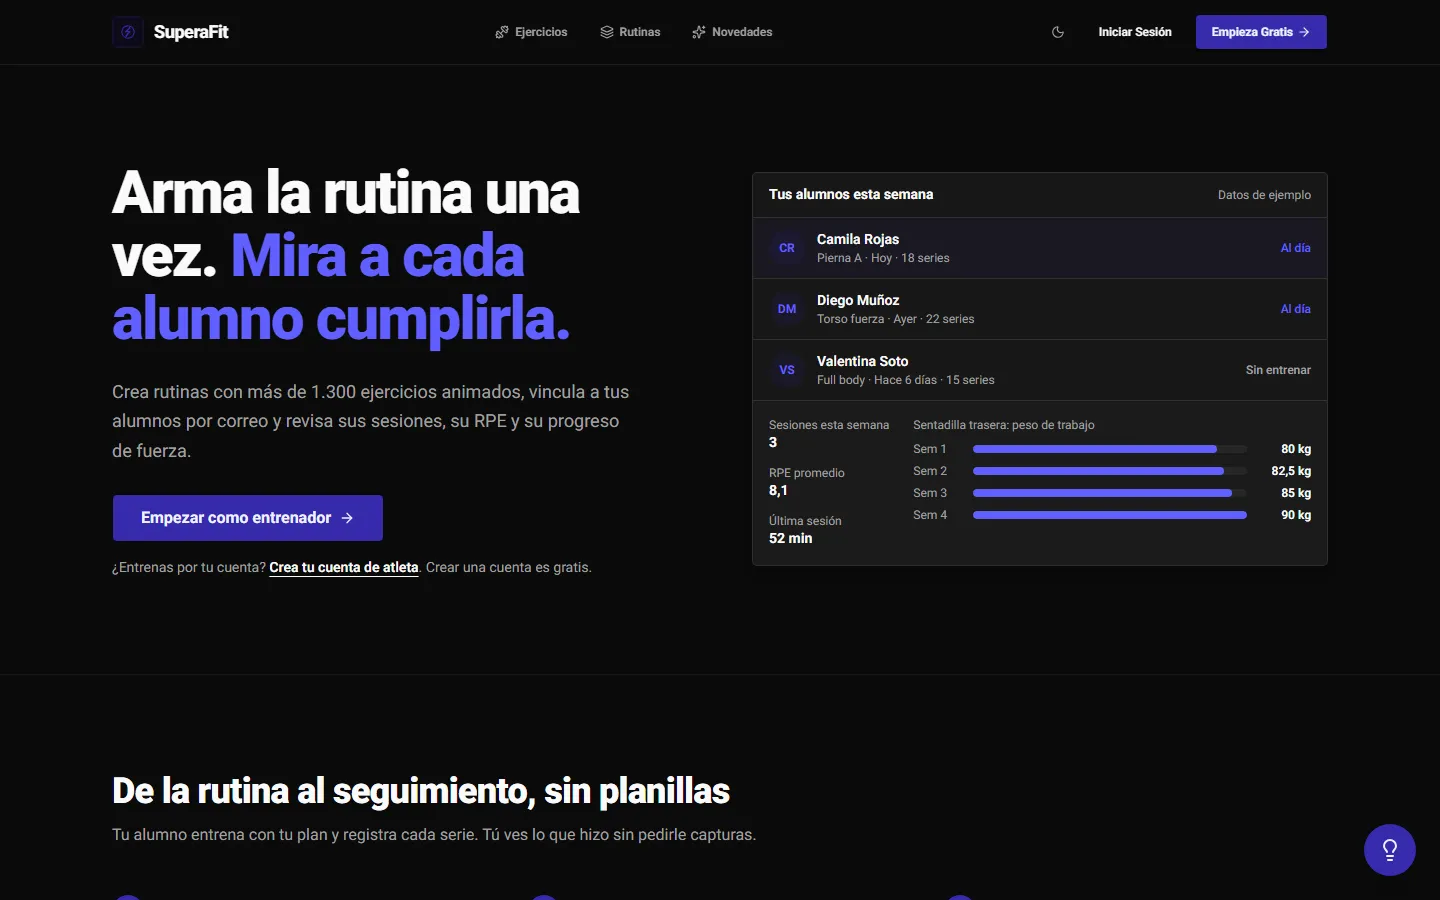Click Datos de ejemplo label
Viewport: 1440px width, 900px height.
tap(1264, 195)
